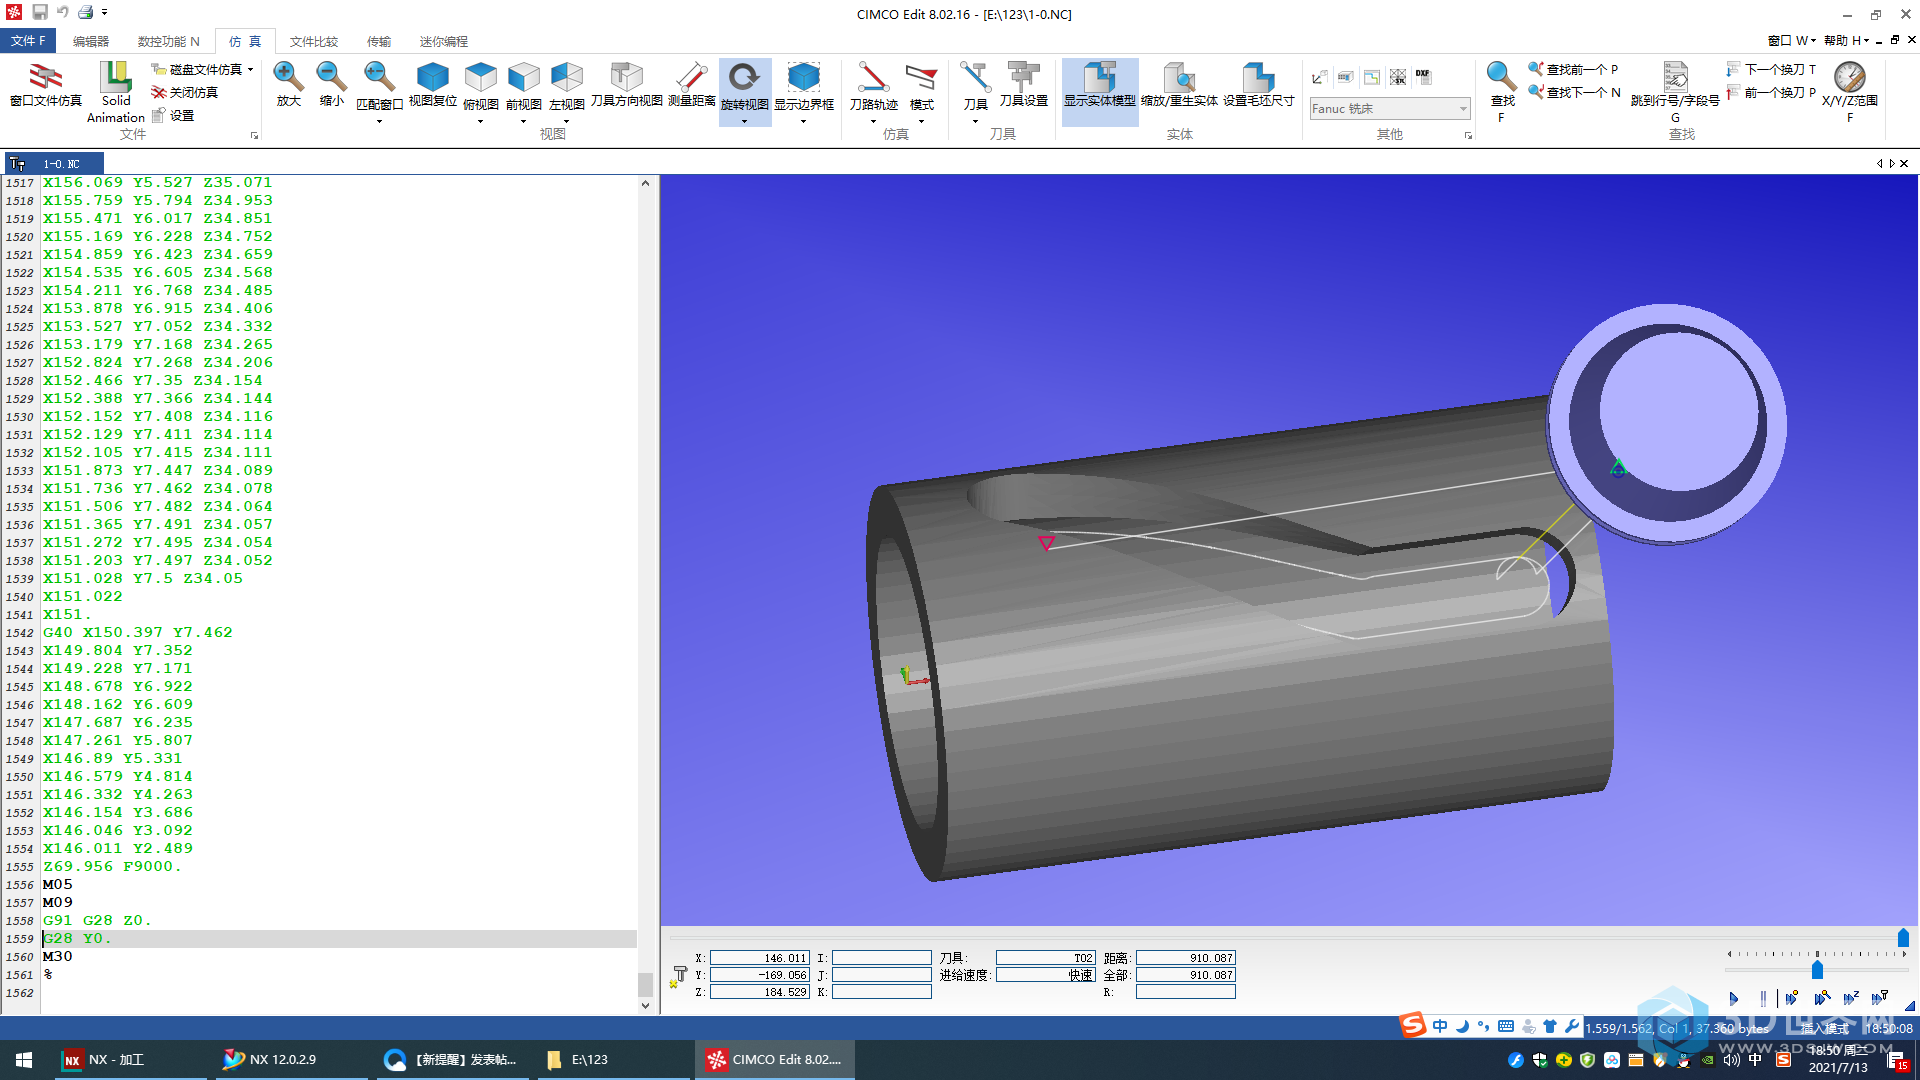Click 刀具方向视图 tool direction view
This screenshot has width=1920, height=1080.
coord(627,85)
